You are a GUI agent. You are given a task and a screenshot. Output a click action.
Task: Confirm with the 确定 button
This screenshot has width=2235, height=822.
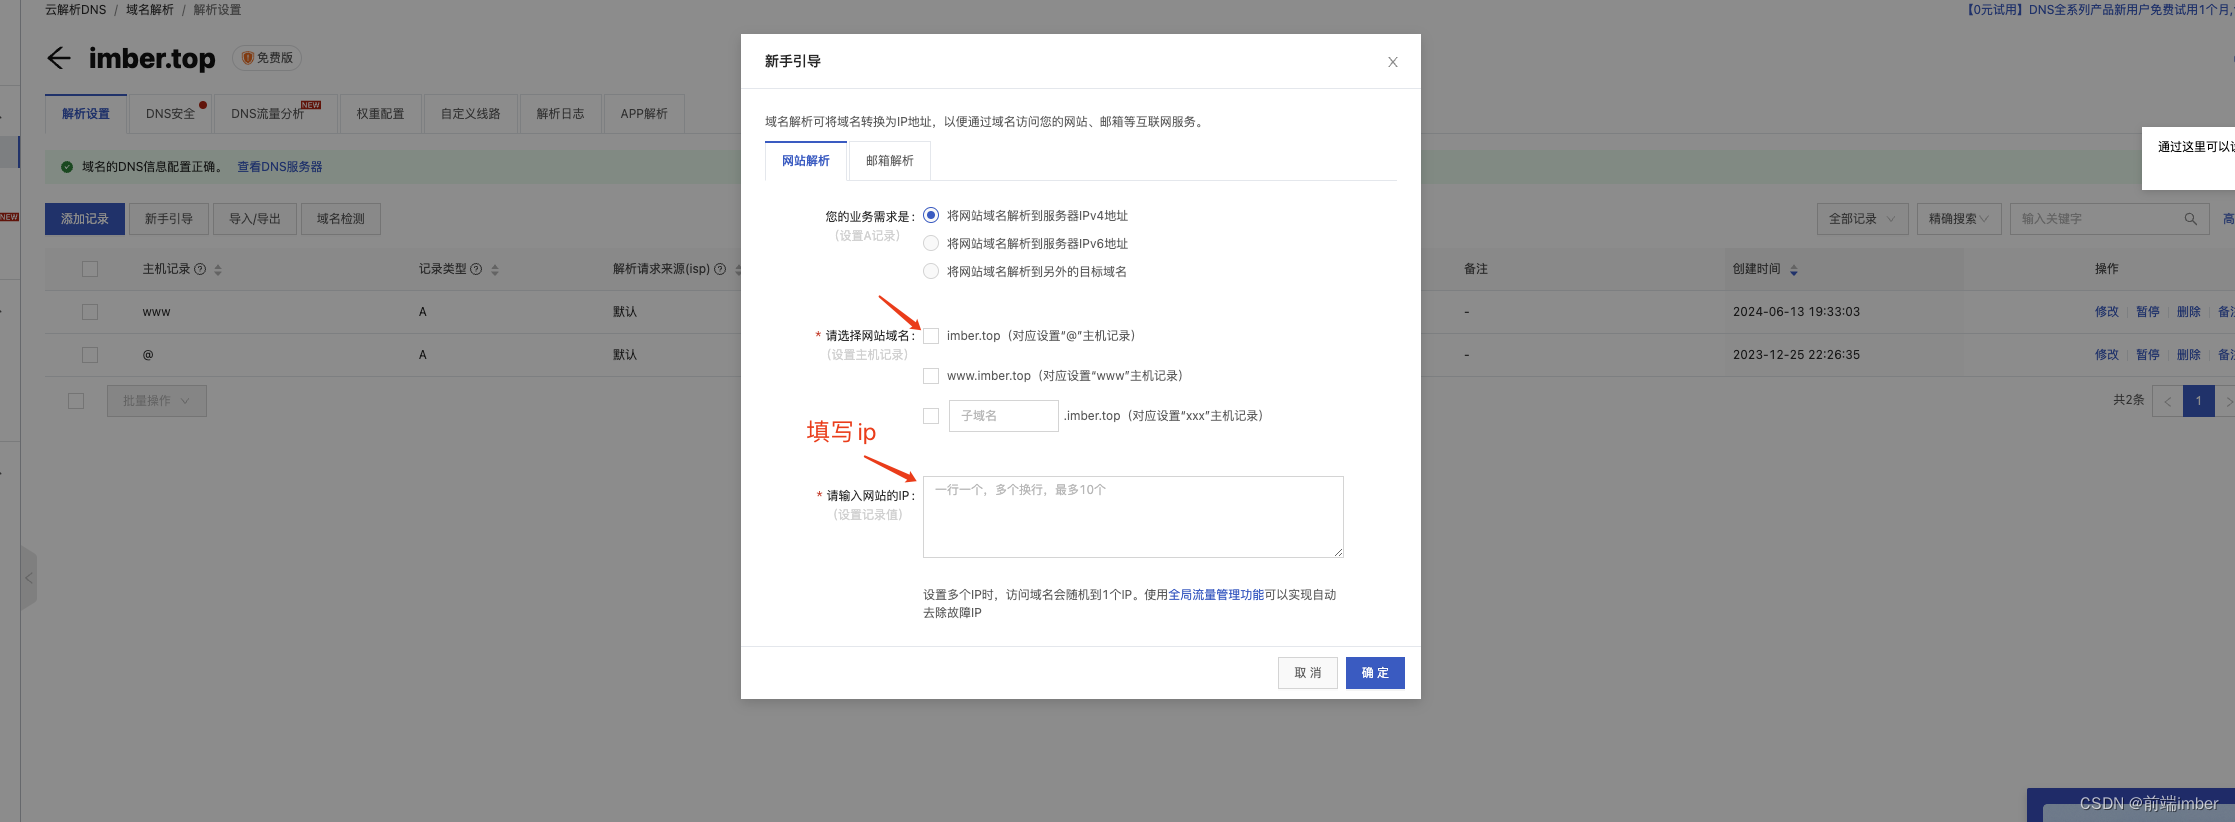coord(1375,673)
